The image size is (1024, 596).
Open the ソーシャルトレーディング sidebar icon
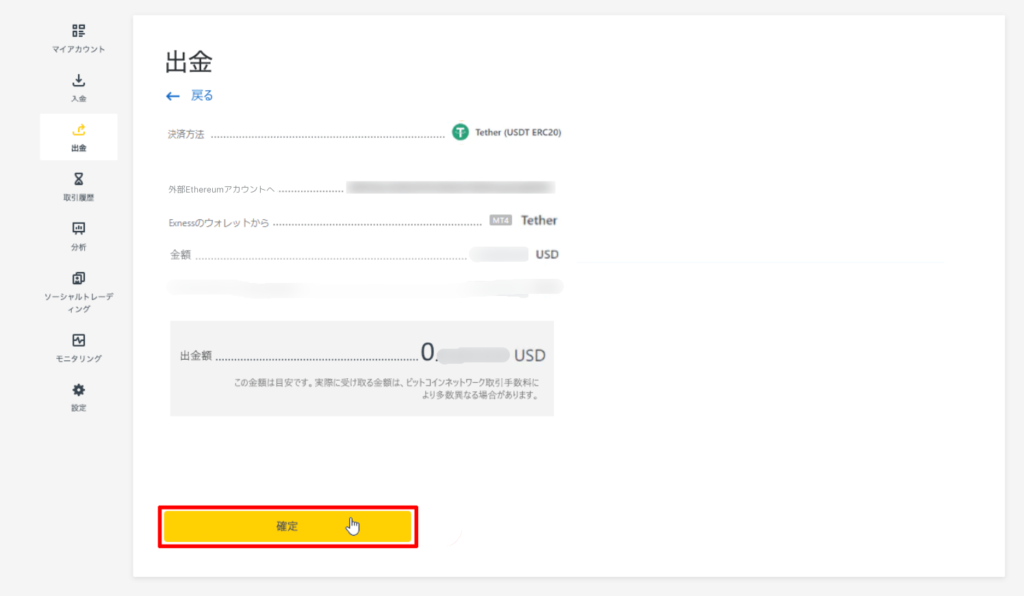coord(78,278)
